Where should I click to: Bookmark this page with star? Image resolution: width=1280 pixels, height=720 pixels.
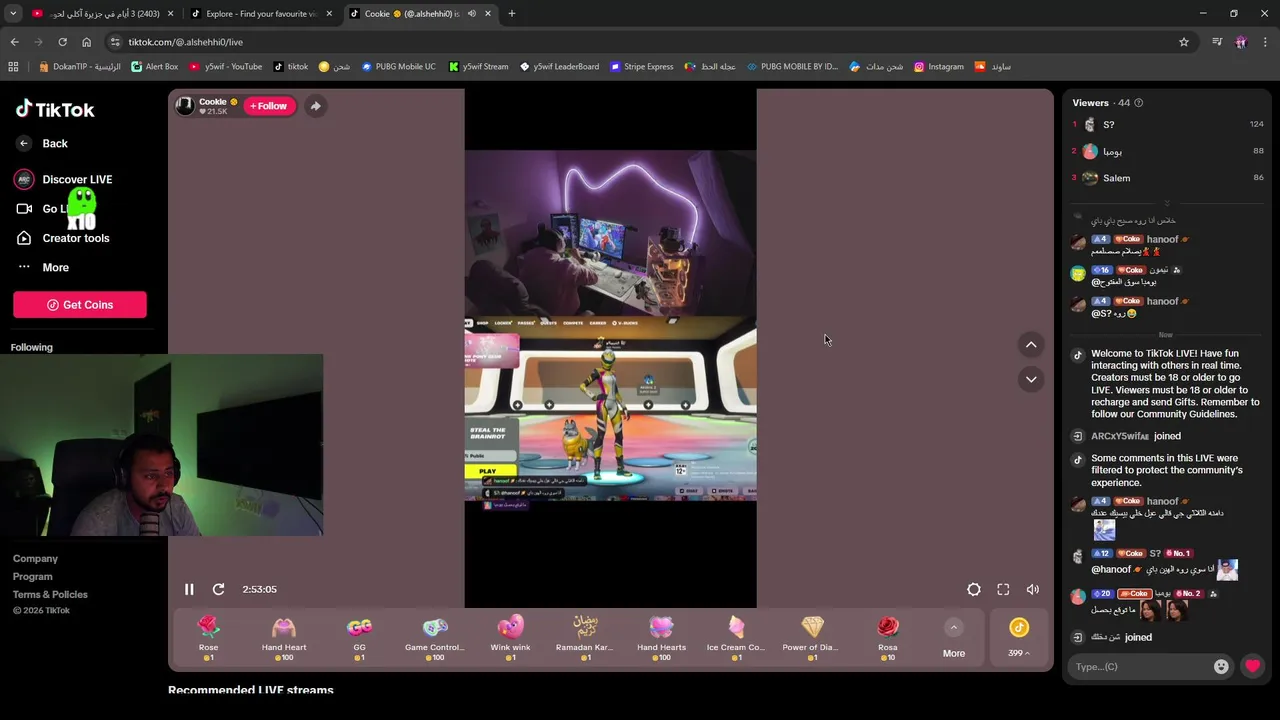[x=1184, y=42]
